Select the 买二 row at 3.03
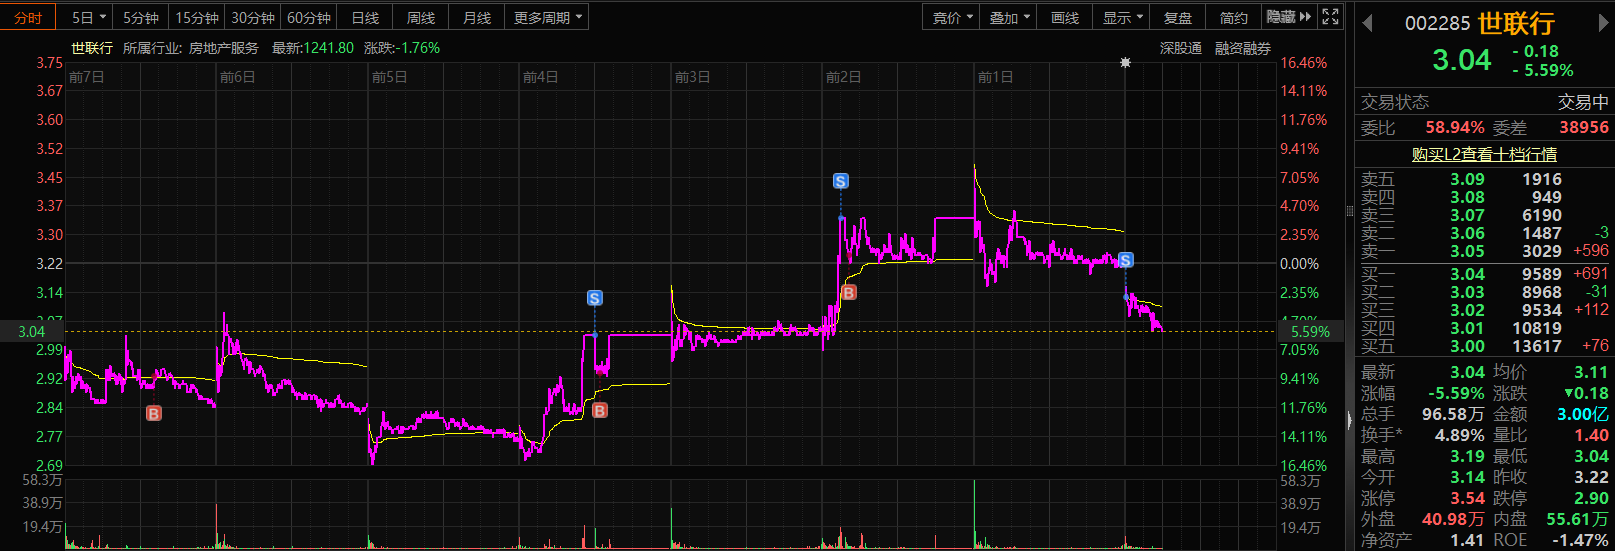The height and width of the screenshot is (551, 1615). pyautogui.click(x=1484, y=292)
